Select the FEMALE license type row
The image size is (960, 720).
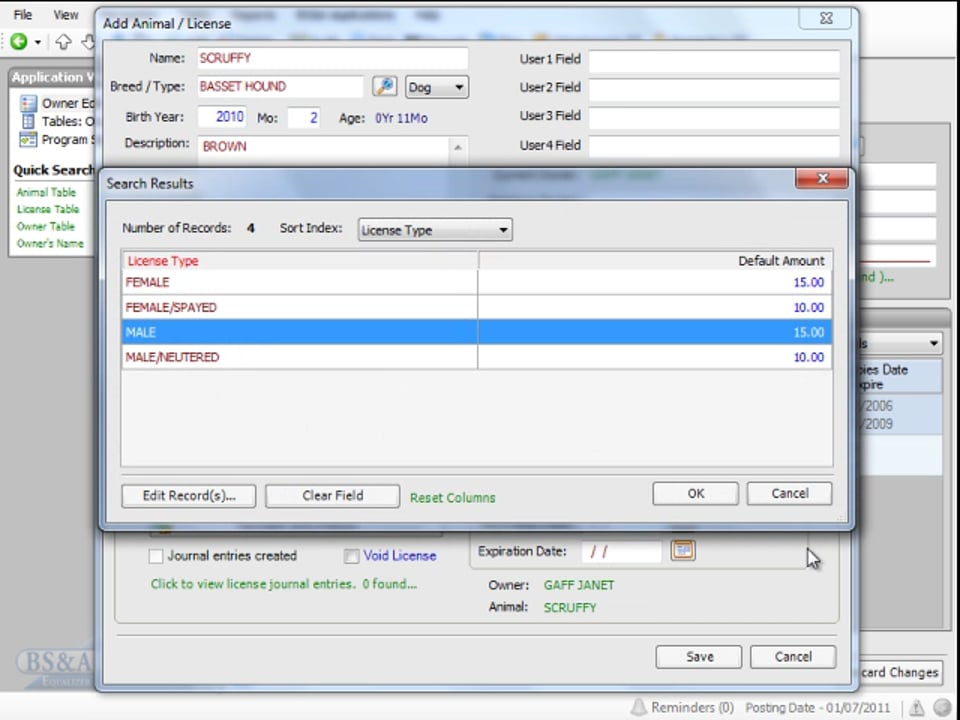click(476, 282)
